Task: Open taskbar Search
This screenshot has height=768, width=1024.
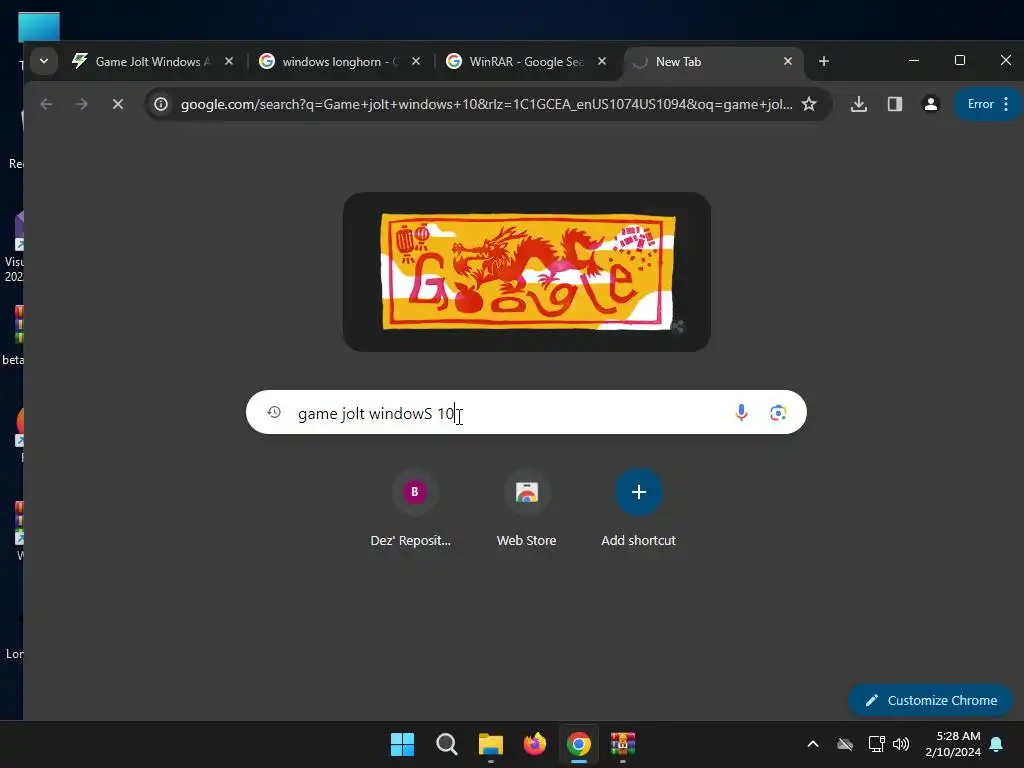Action: pyautogui.click(x=447, y=744)
